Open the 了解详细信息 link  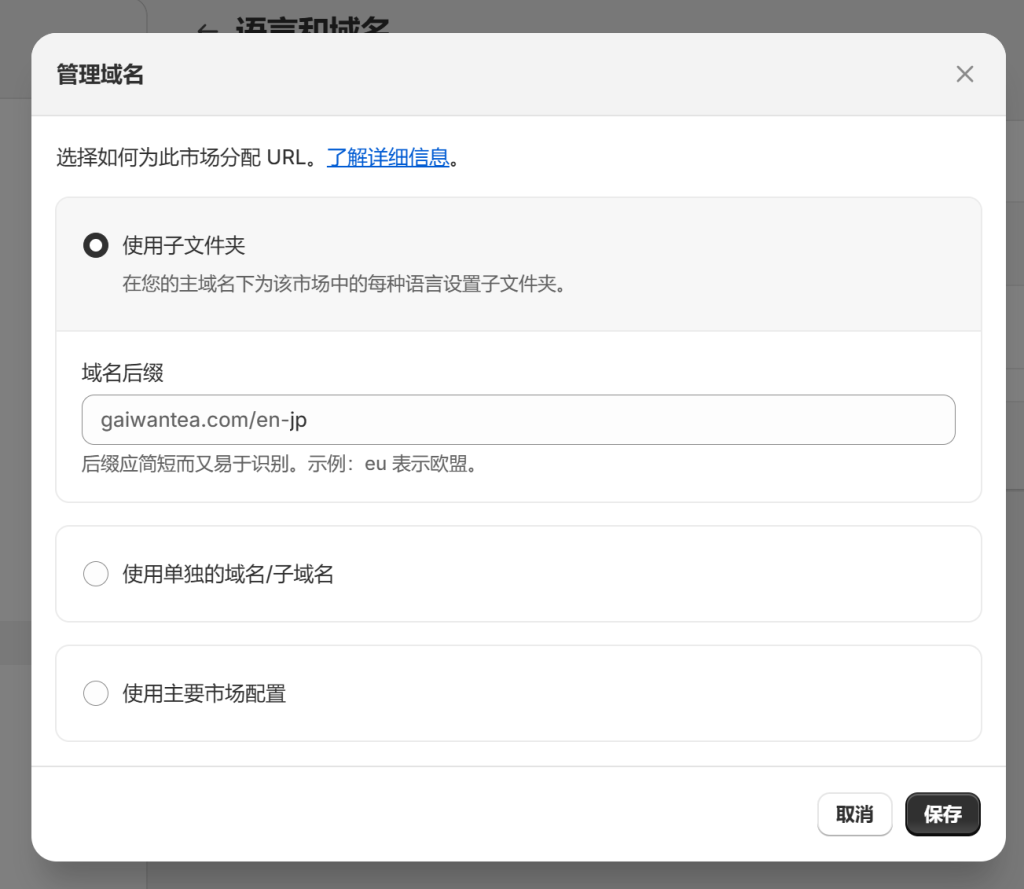[x=389, y=157]
